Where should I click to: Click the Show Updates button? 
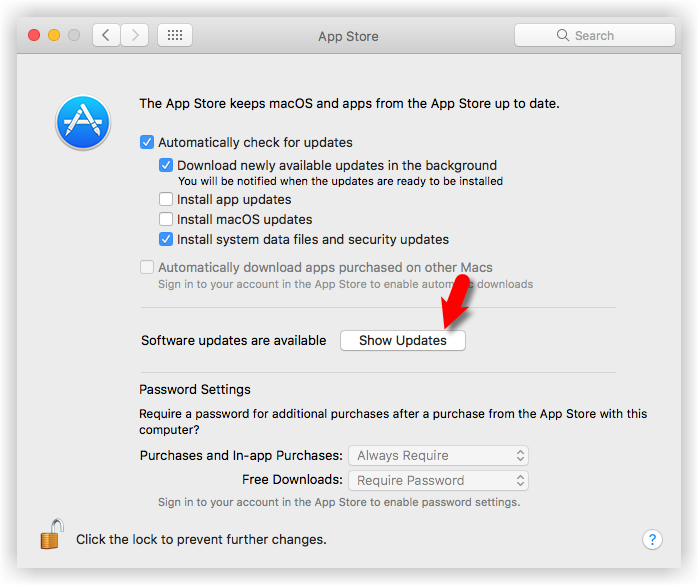tap(403, 340)
